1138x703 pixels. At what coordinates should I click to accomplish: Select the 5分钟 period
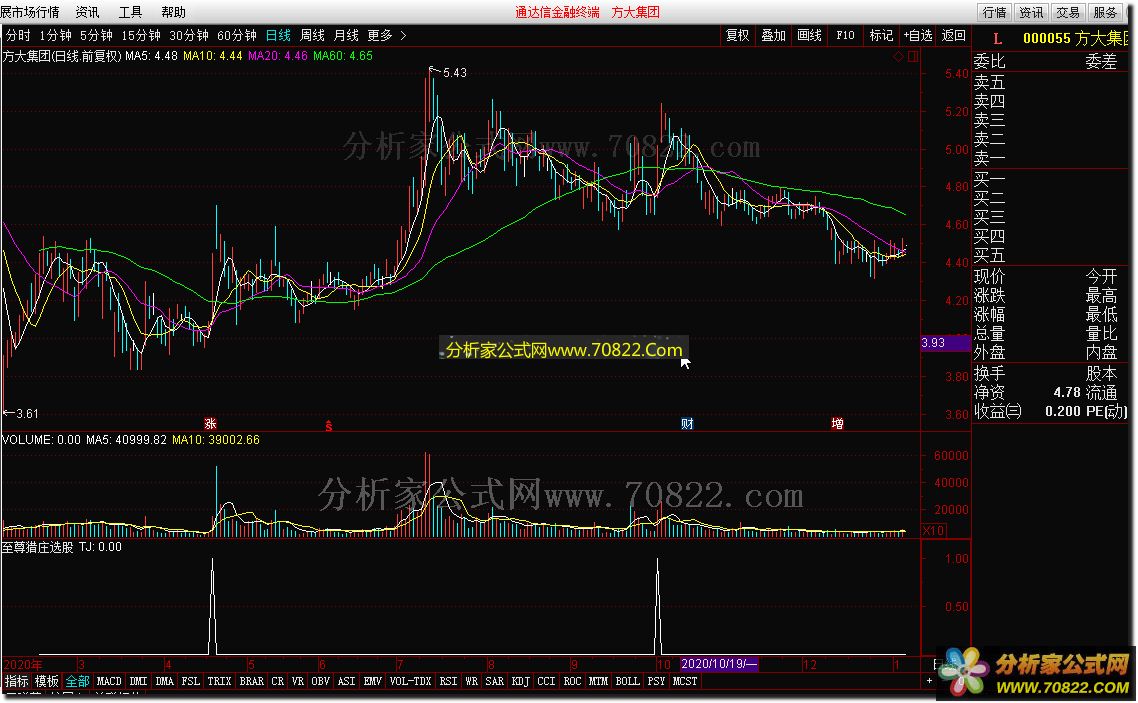point(97,35)
